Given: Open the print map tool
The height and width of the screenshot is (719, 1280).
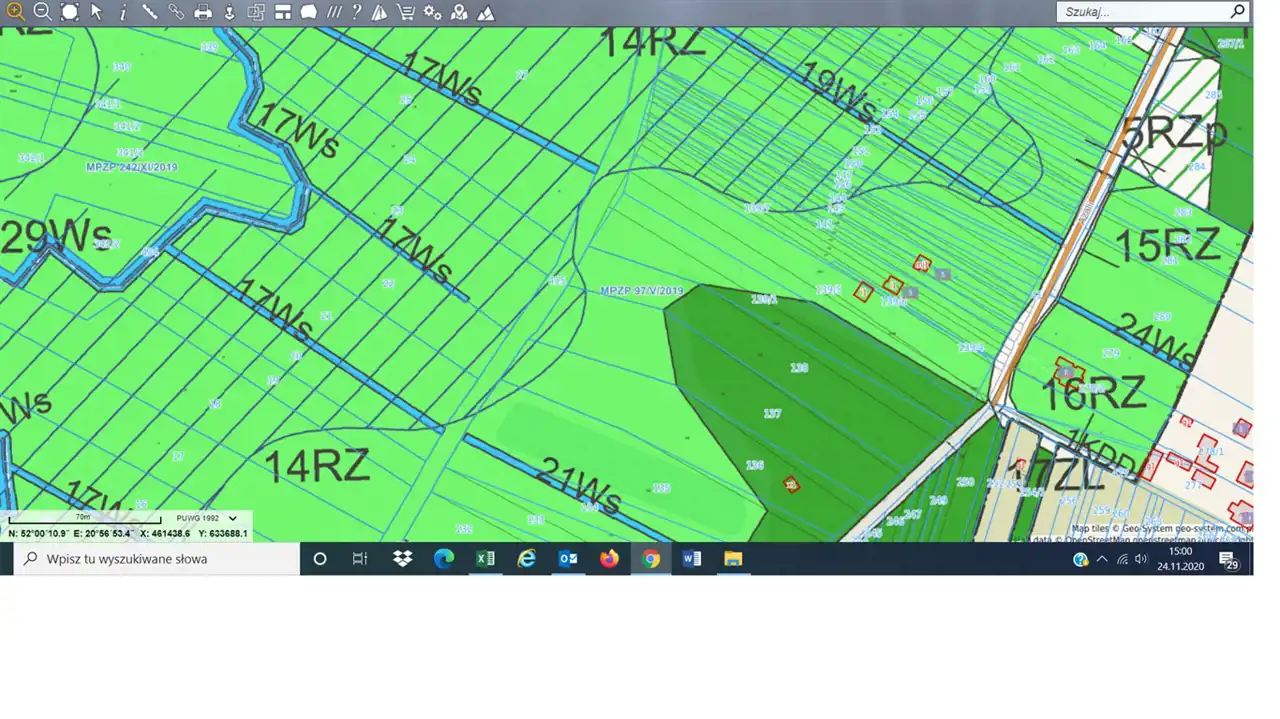Looking at the screenshot, I should 203,12.
